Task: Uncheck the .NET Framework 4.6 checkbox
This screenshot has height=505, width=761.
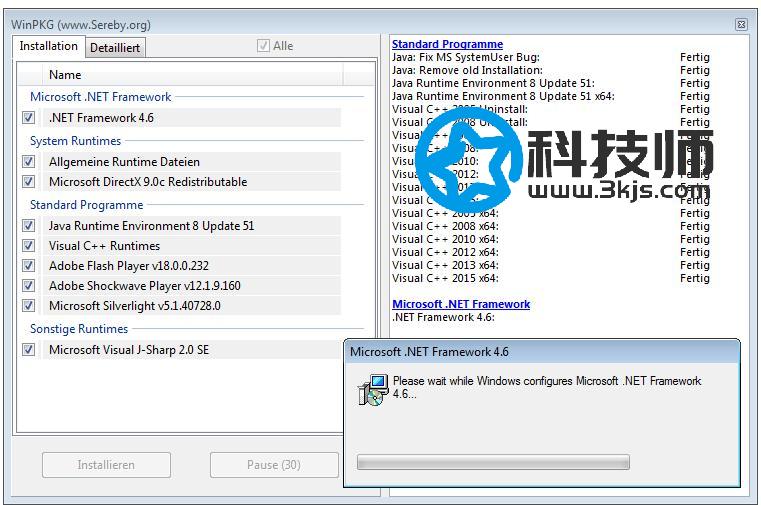Action: point(29,117)
